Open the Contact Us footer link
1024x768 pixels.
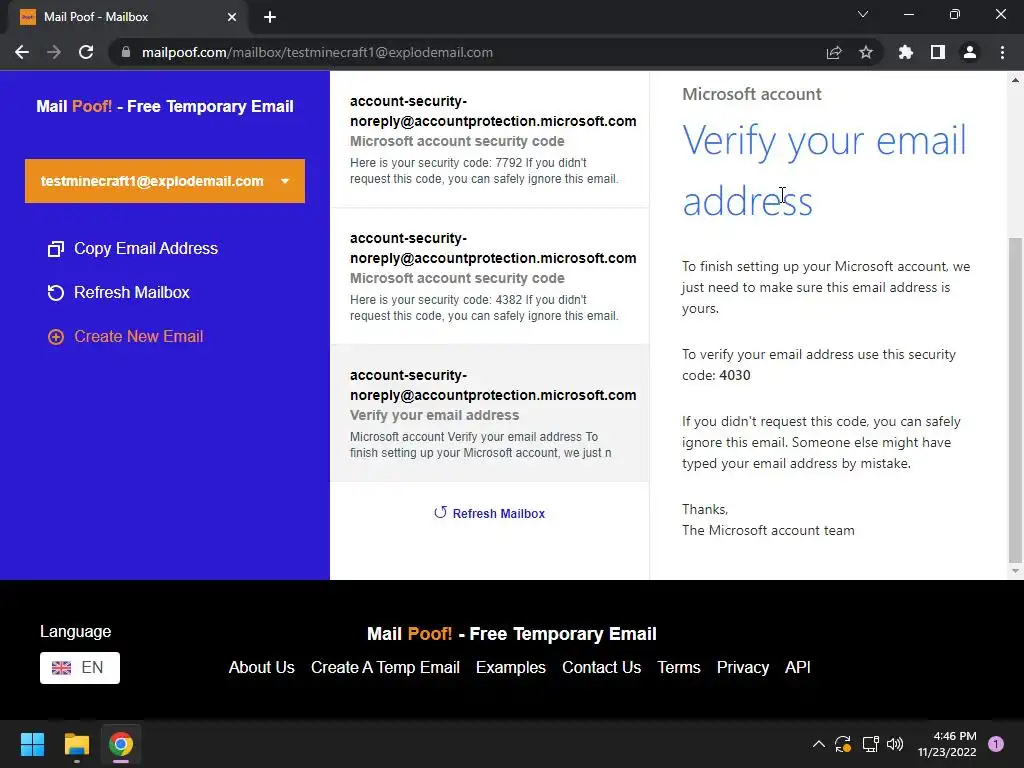click(601, 667)
